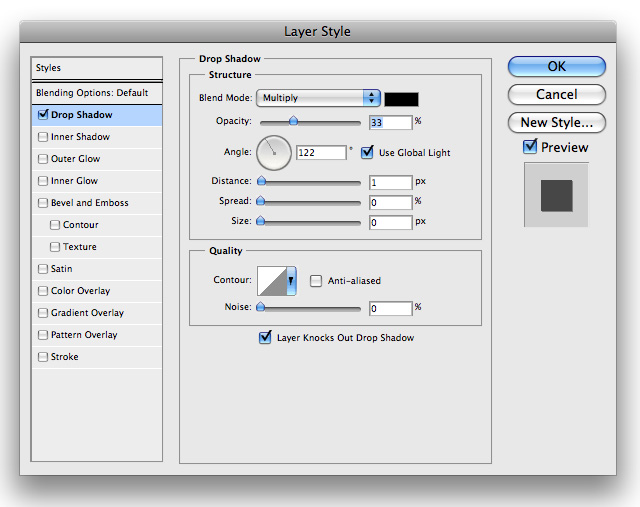Select the Styles header item
The height and width of the screenshot is (507, 640).
coord(97,68)
